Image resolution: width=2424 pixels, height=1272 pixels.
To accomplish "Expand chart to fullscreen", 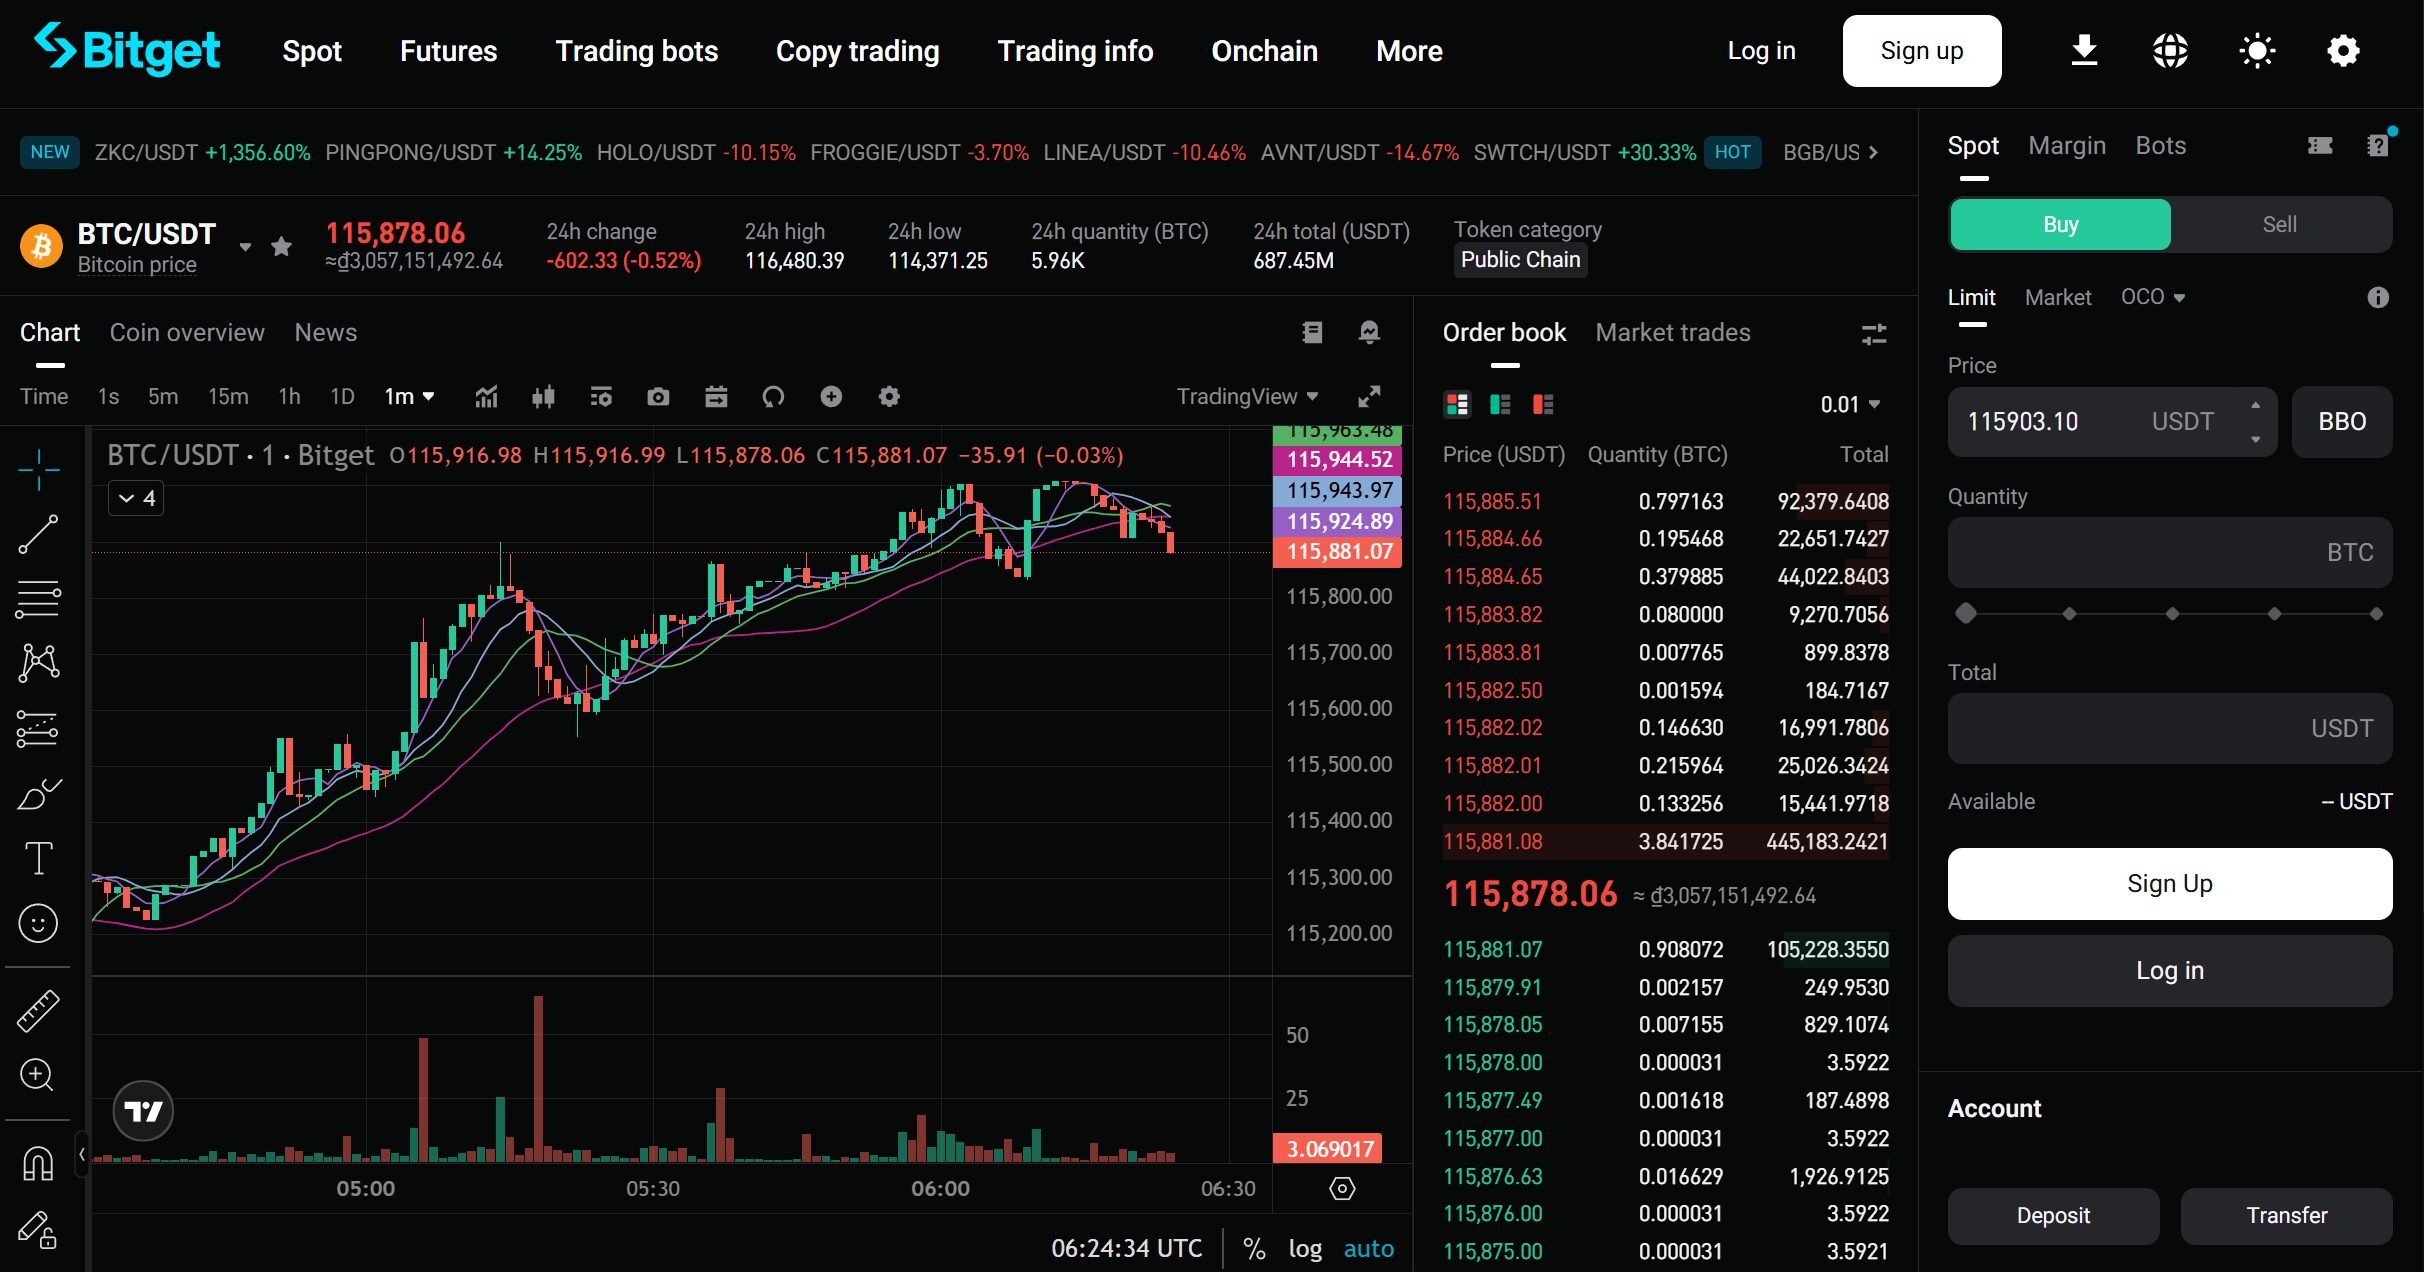I will point(1369,397).
